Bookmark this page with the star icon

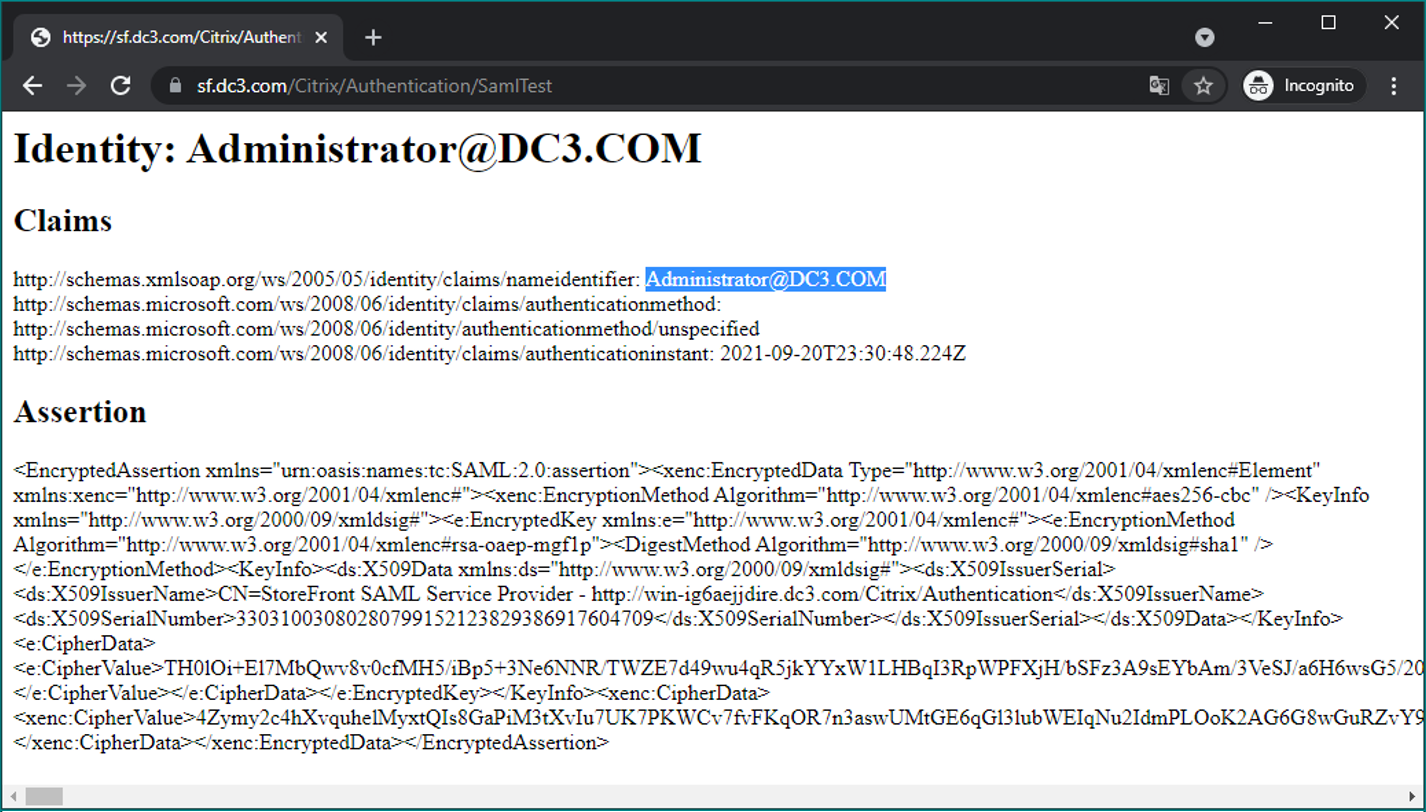point(1203,86)
